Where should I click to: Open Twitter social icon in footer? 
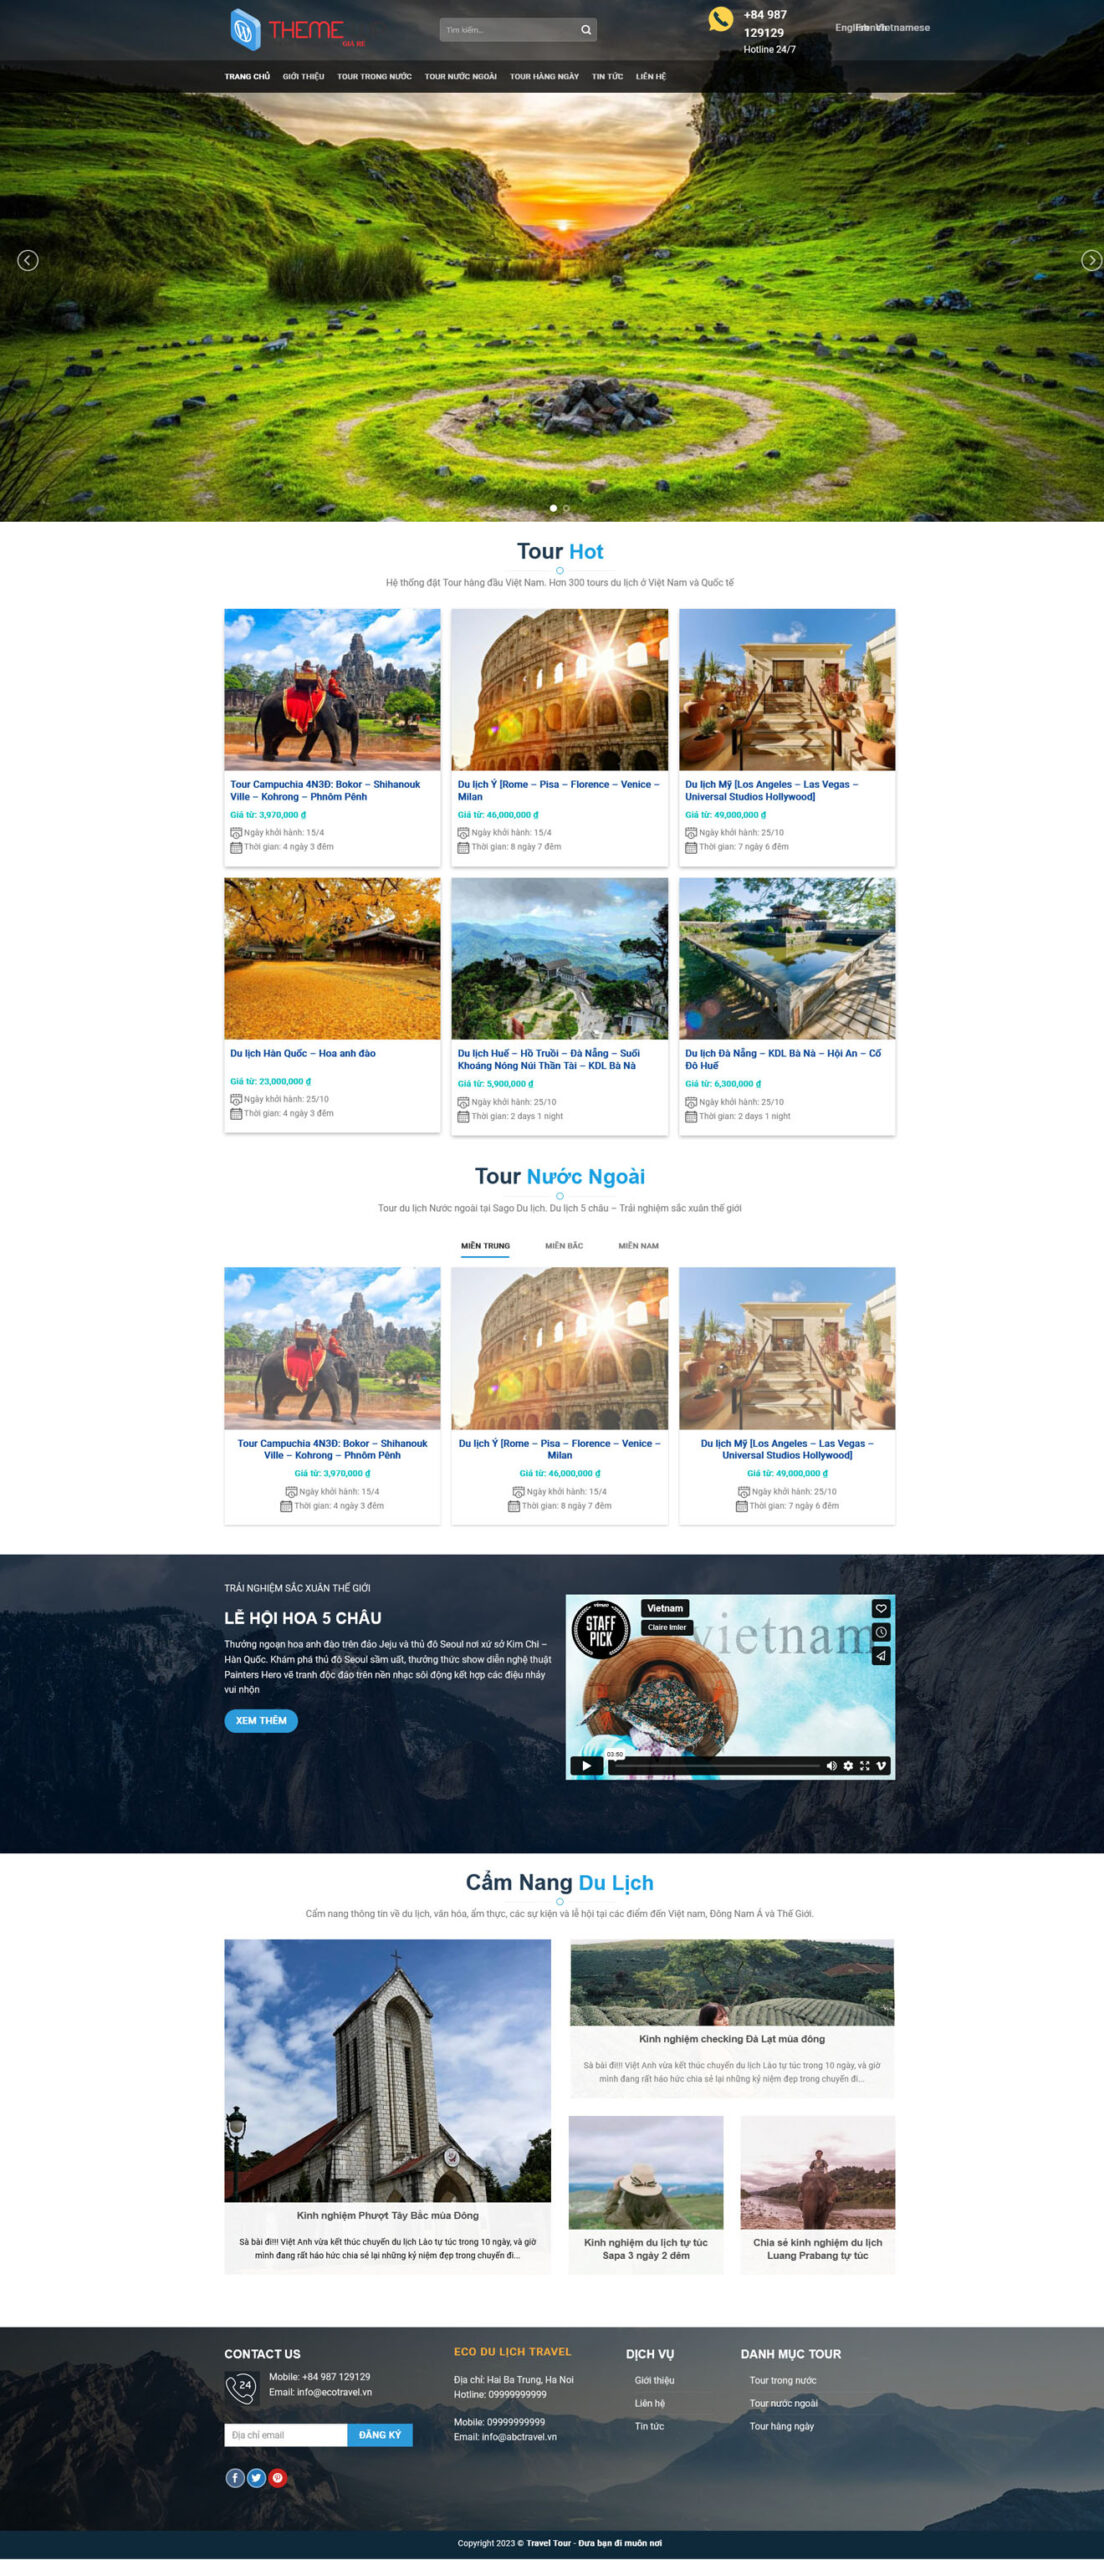(256, 2477)
